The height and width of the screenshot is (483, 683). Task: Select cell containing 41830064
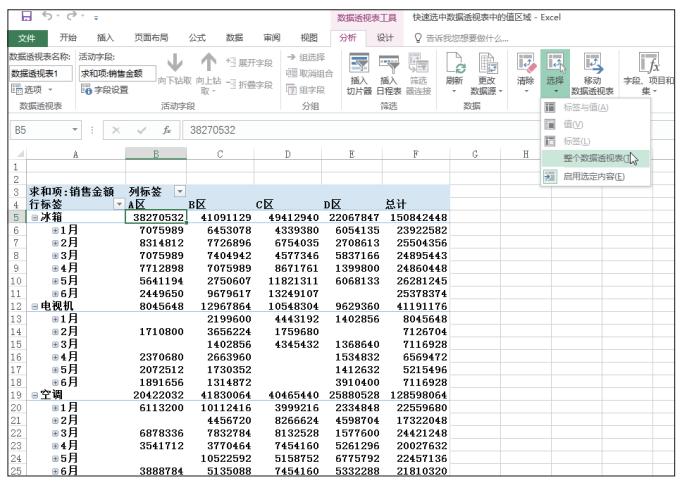(220, 395)
